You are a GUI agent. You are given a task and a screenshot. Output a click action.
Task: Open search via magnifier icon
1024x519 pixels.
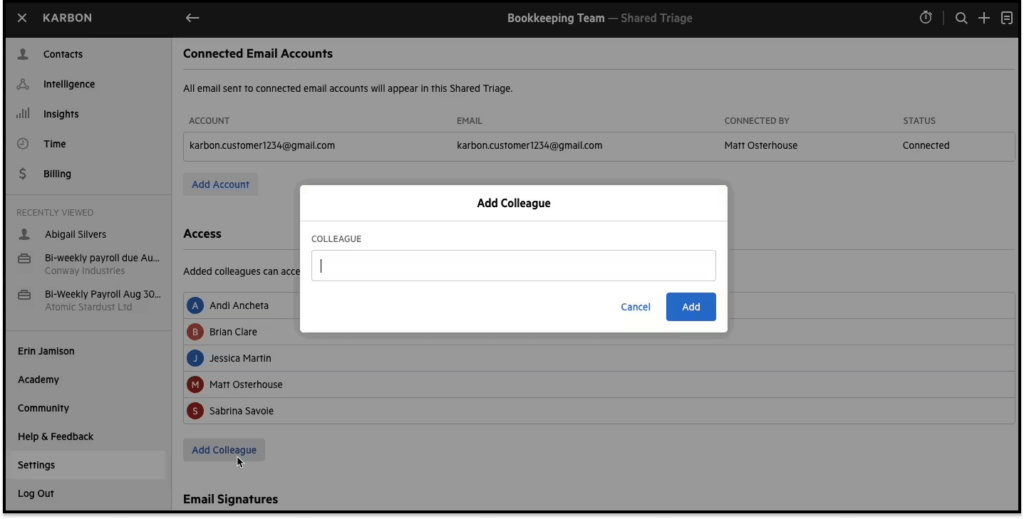(961, 18)
